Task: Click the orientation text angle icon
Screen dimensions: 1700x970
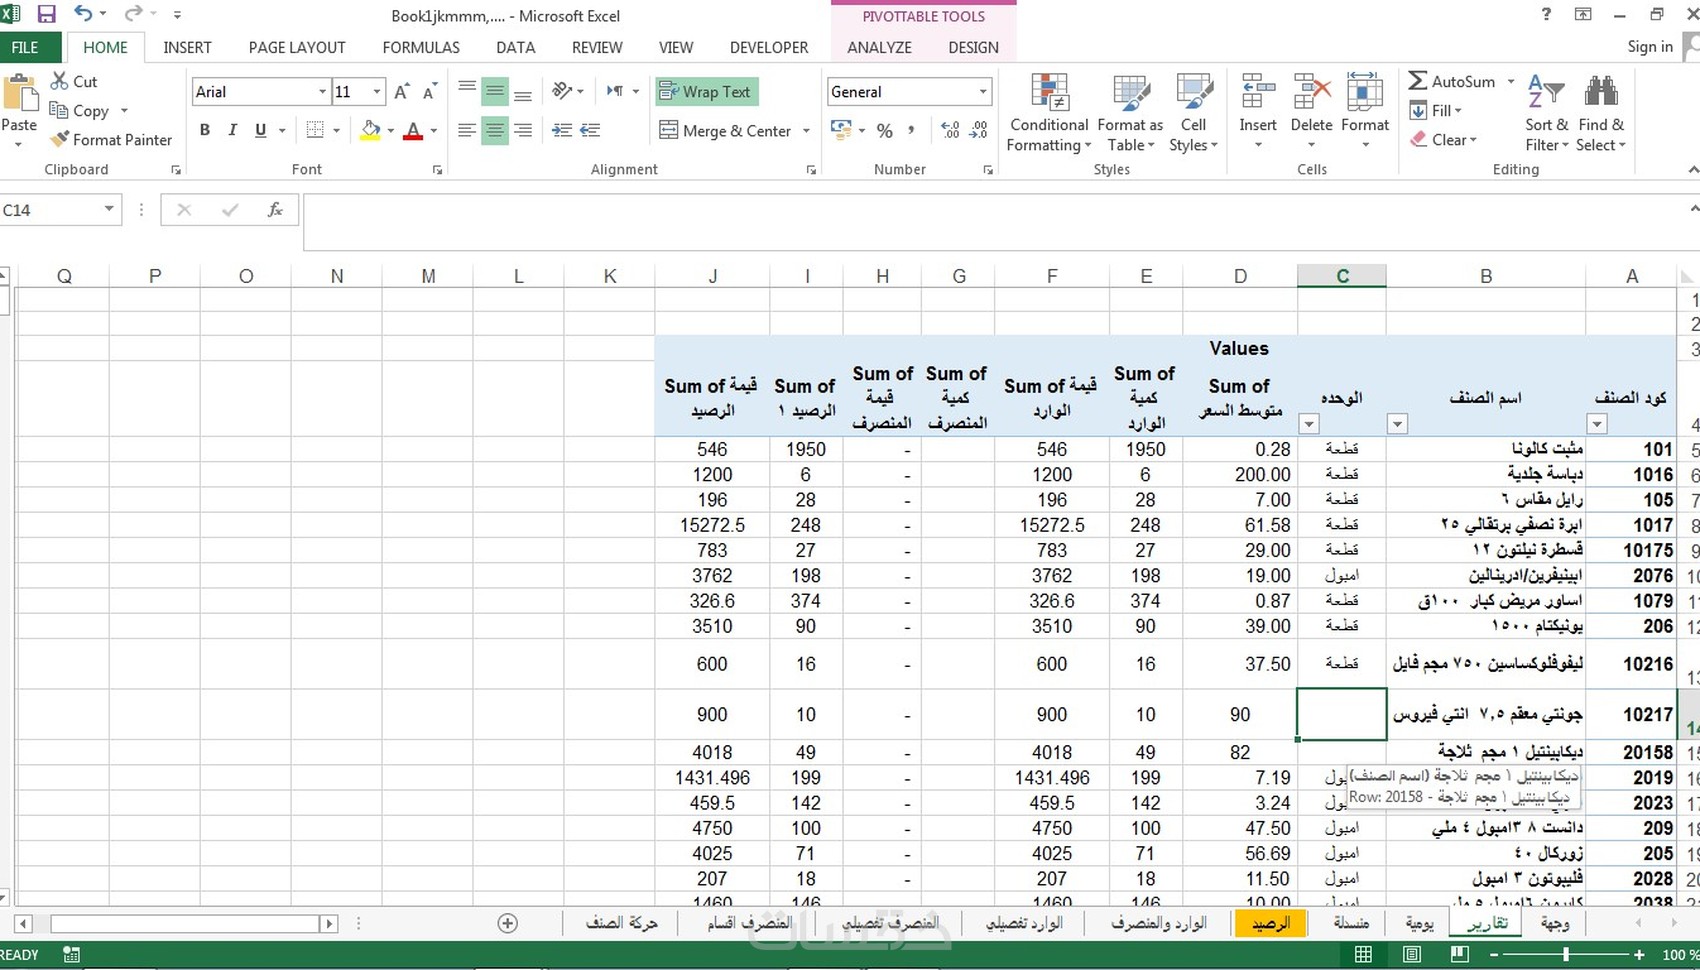Action: pyautogui.click(x=562, y=91)
